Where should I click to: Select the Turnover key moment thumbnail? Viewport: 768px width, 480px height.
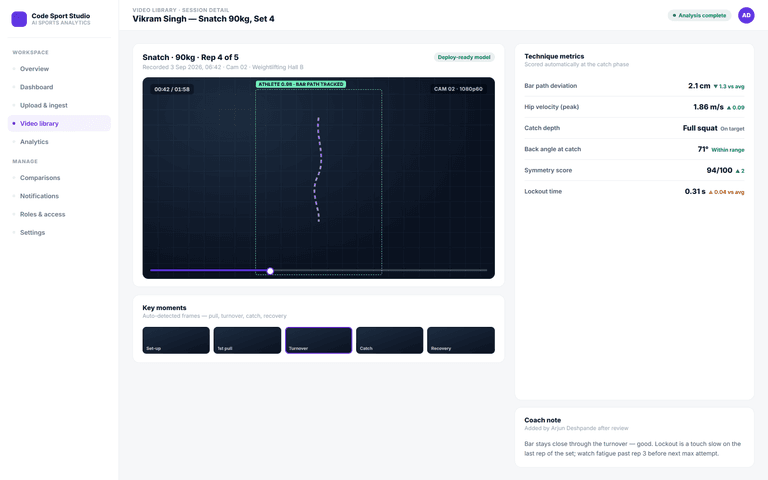318,340
